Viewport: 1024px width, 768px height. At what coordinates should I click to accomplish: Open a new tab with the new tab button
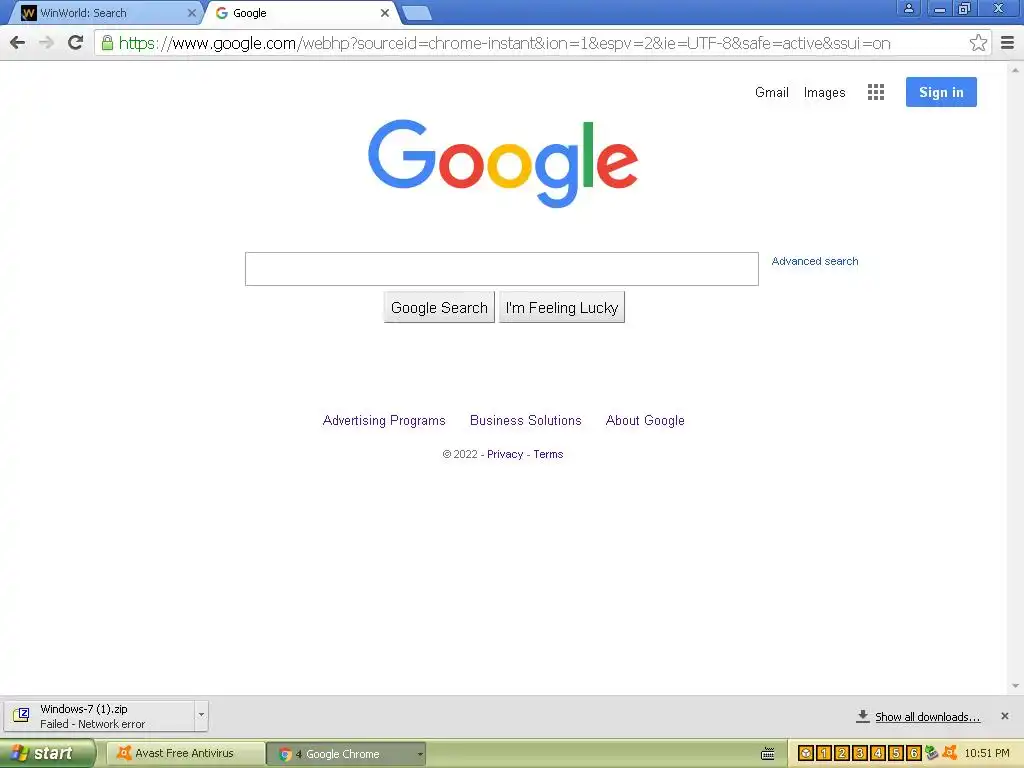416,13
